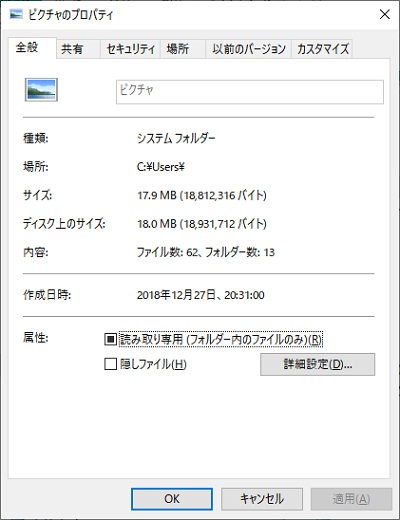Image resolution: width=400 pixels, height=520 pixels.
Task: Click the large Pictures folder thumbnail icon
Action: pyautogui.click(x=41, y=90)
